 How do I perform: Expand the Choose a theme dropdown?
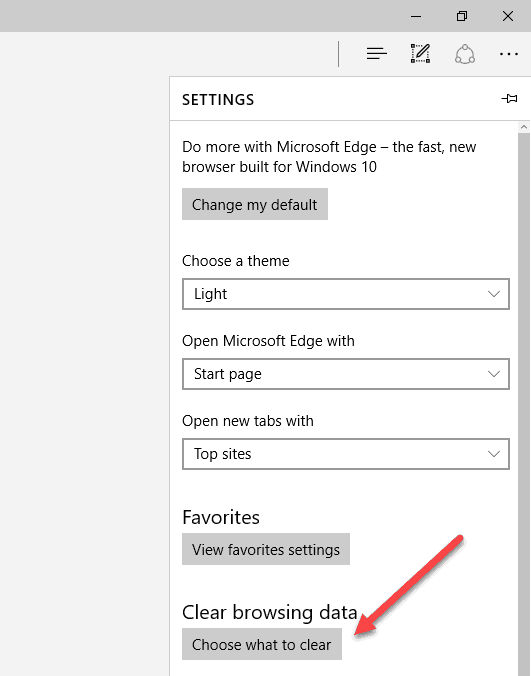pyautogui.click(x=346, y=294)
